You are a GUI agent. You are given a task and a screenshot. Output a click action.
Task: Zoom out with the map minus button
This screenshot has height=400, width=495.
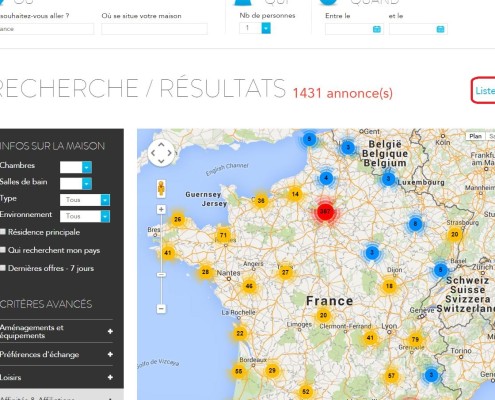click(161, 309)
